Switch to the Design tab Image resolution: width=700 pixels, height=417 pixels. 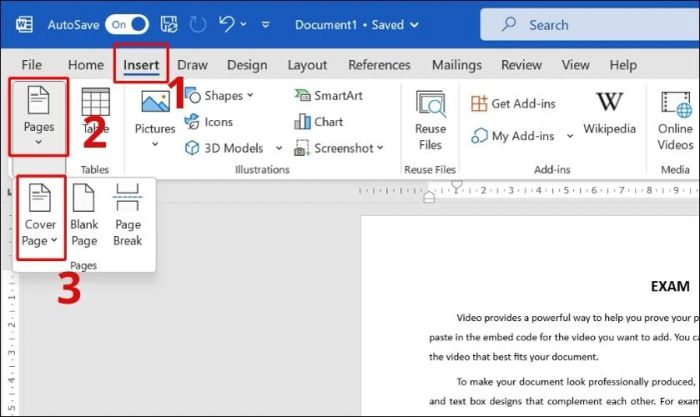pos(247,65)
